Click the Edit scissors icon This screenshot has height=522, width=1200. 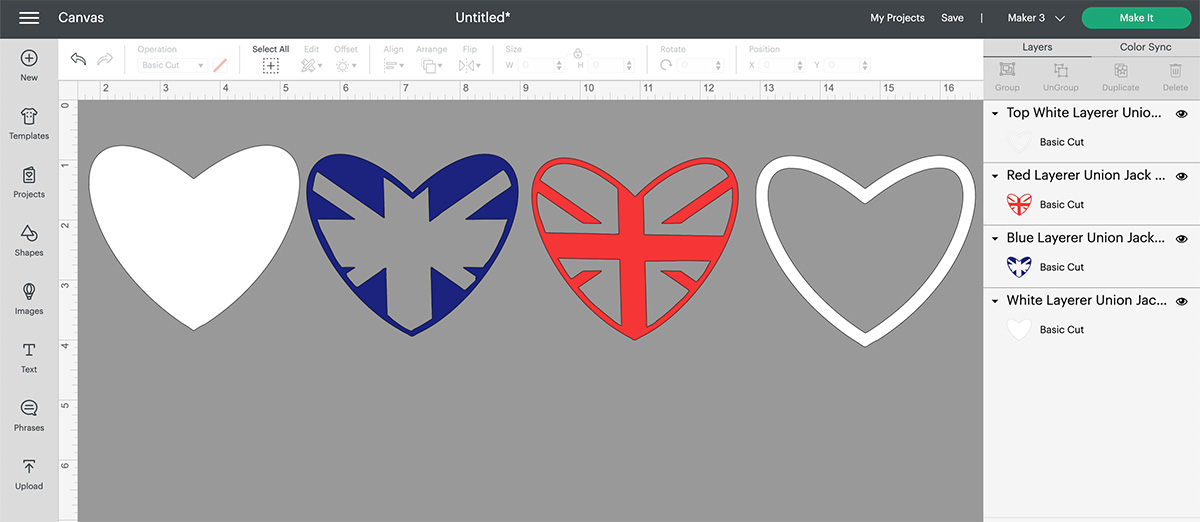click(x=309, y=65)
